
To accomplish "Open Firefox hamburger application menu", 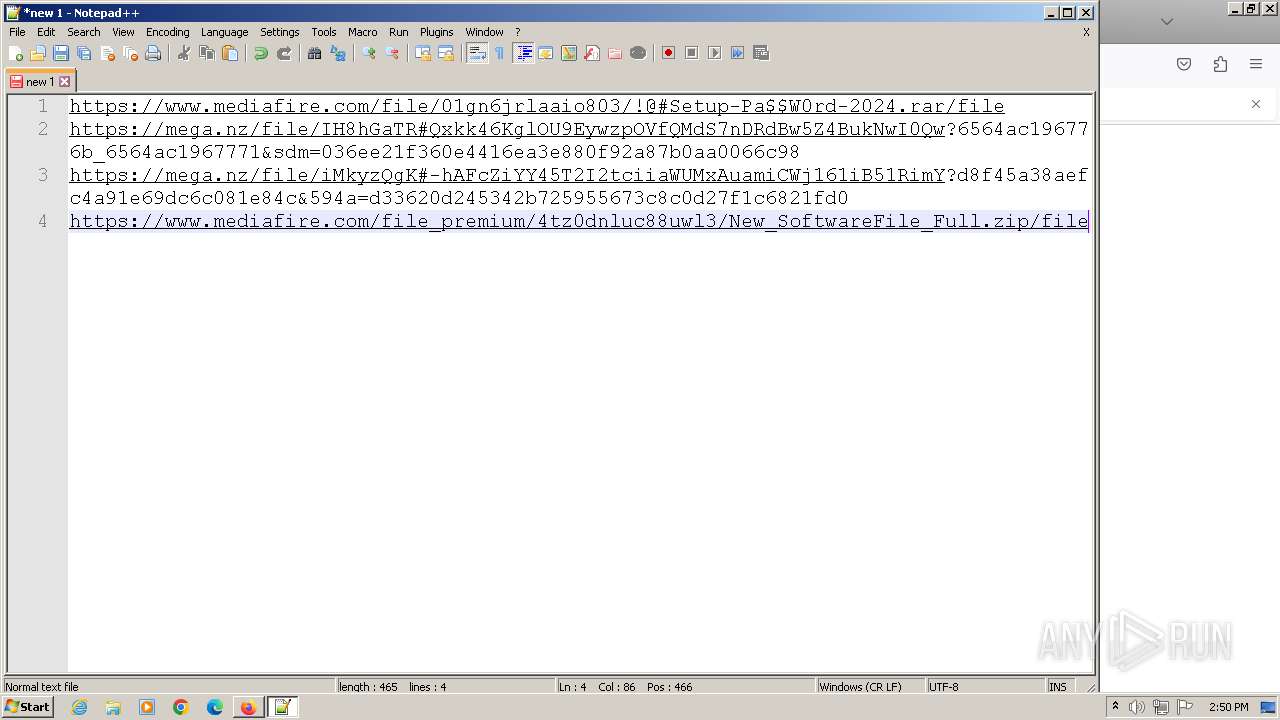I will [1256, 64].
